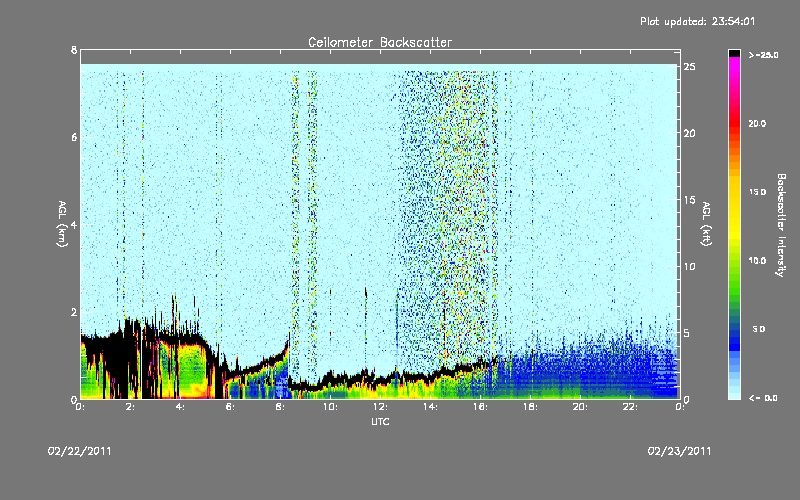
Task: Click the '8' tick on the km axis
Action: [74, 50]
